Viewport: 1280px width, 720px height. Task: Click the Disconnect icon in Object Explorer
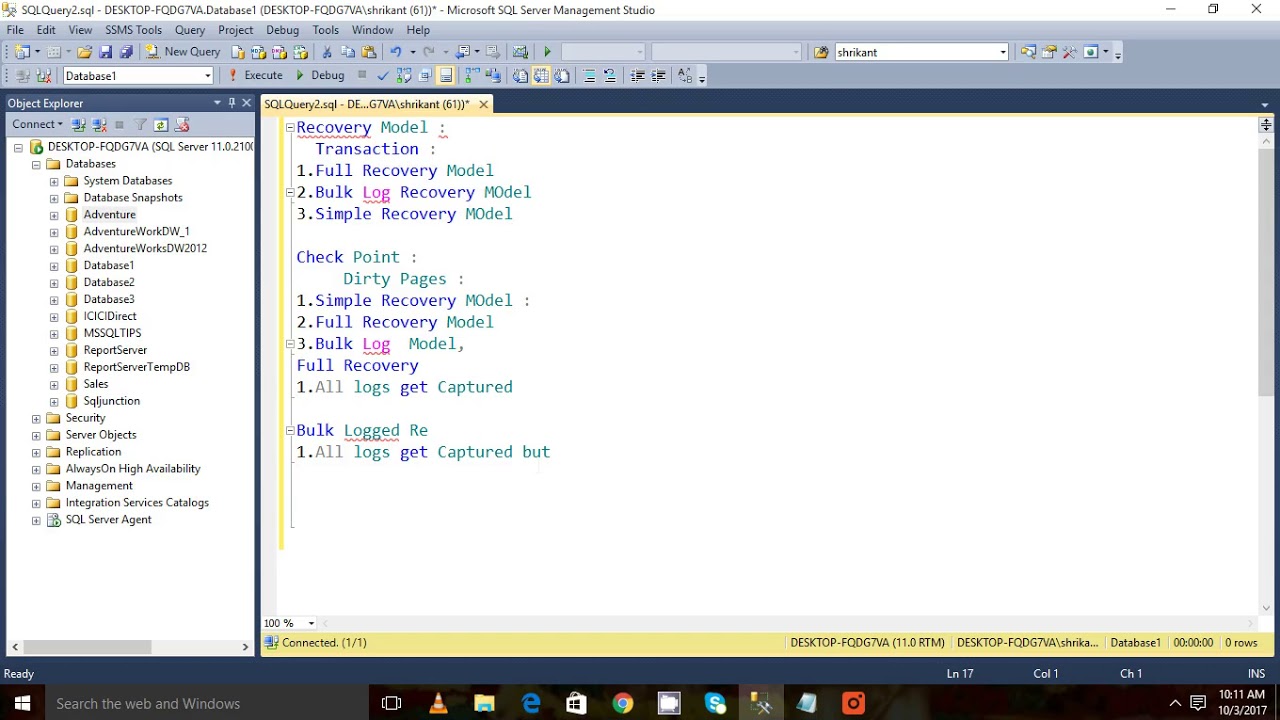[x=99, y=124]
